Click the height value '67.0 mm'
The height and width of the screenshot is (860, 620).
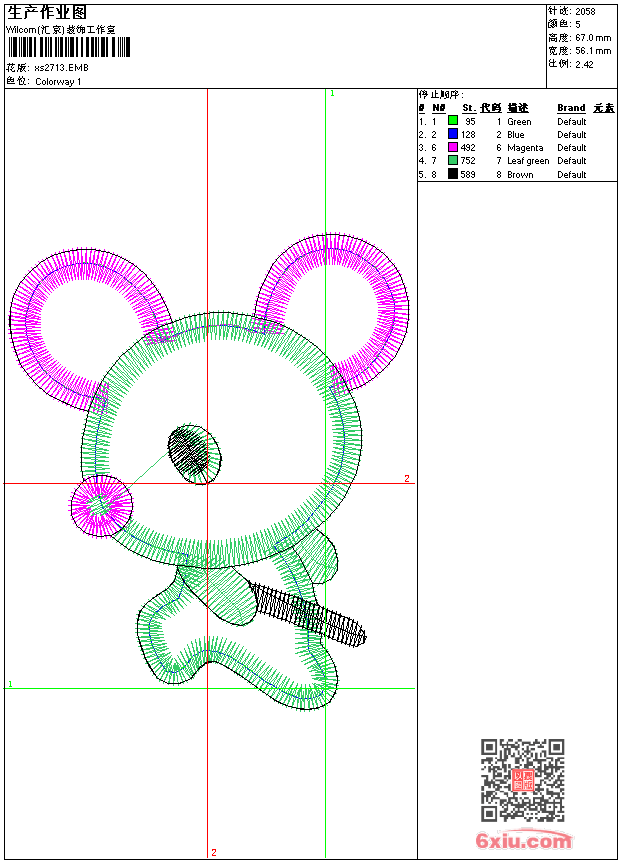tap(593, 38)
